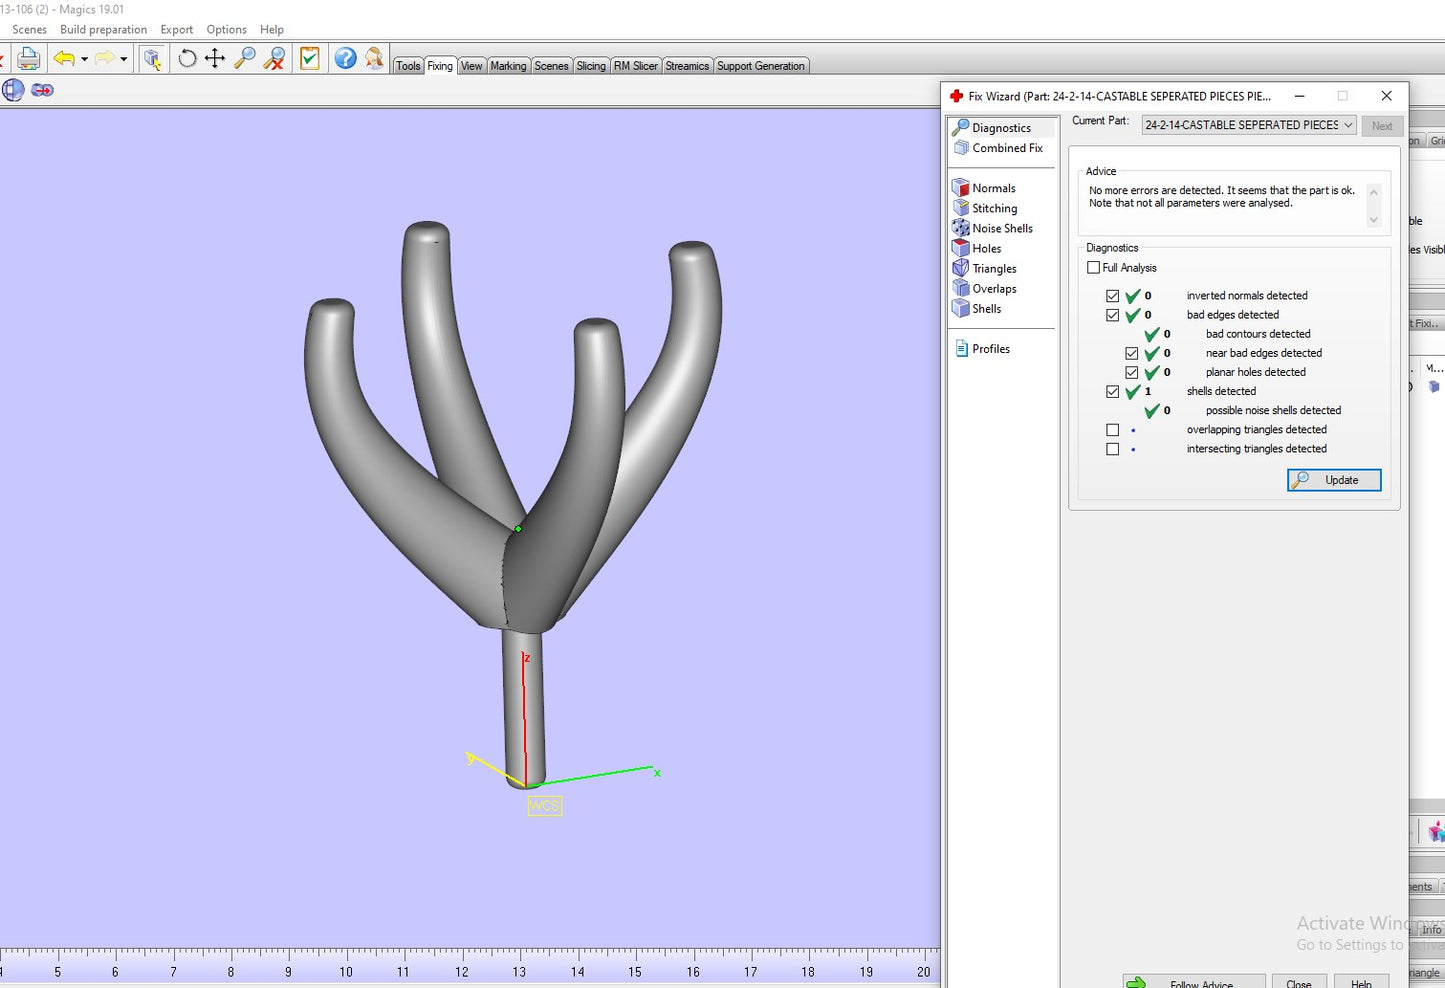Check overlapping triangles detected option
This screenshot has height=988, width=1445.
[x=1113, y=430]
